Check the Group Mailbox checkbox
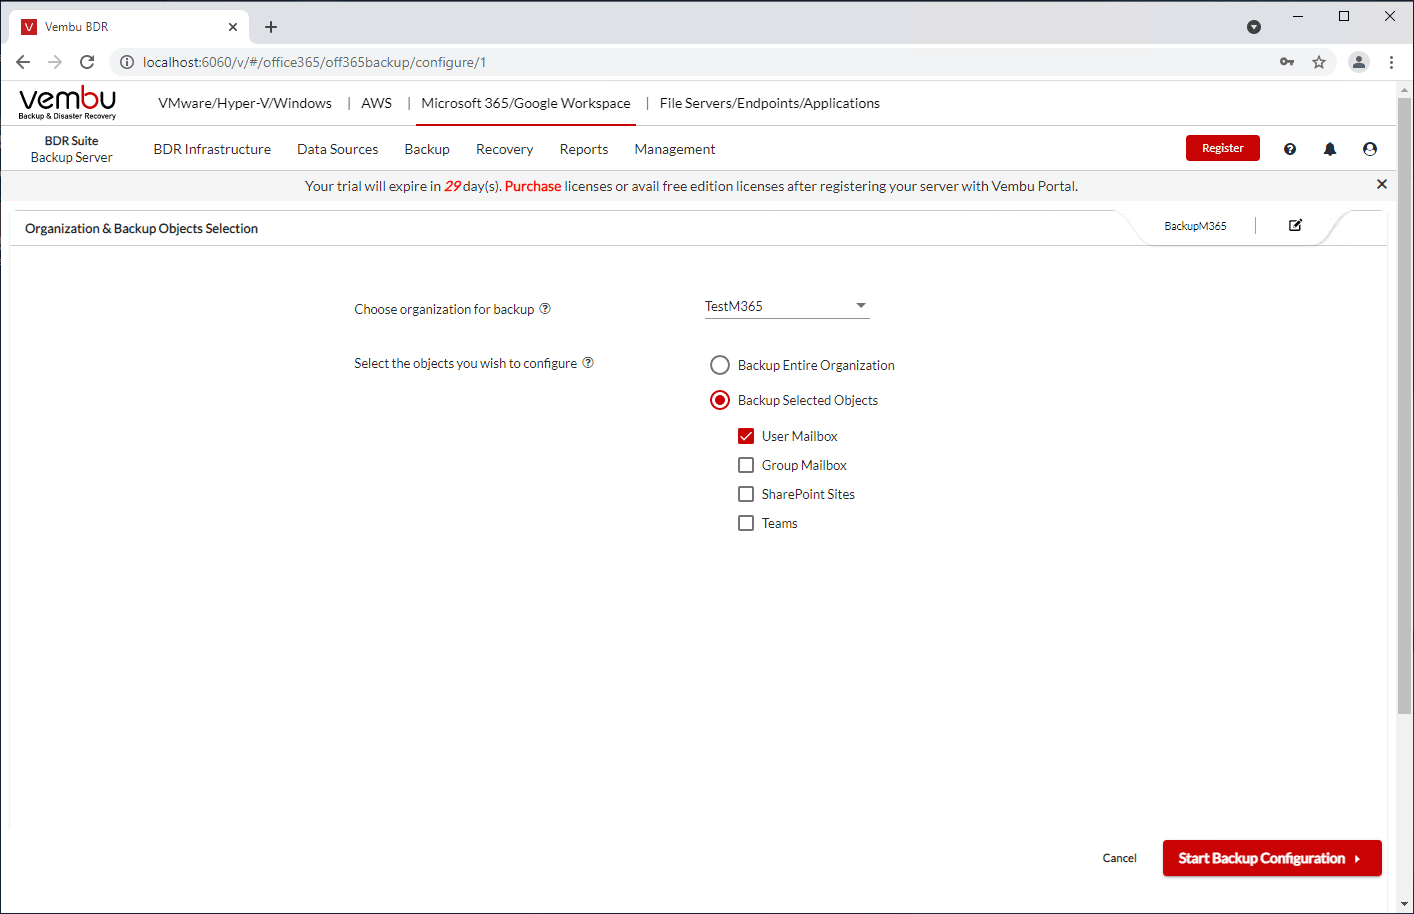1414x914 pixels. coord(746,465)
